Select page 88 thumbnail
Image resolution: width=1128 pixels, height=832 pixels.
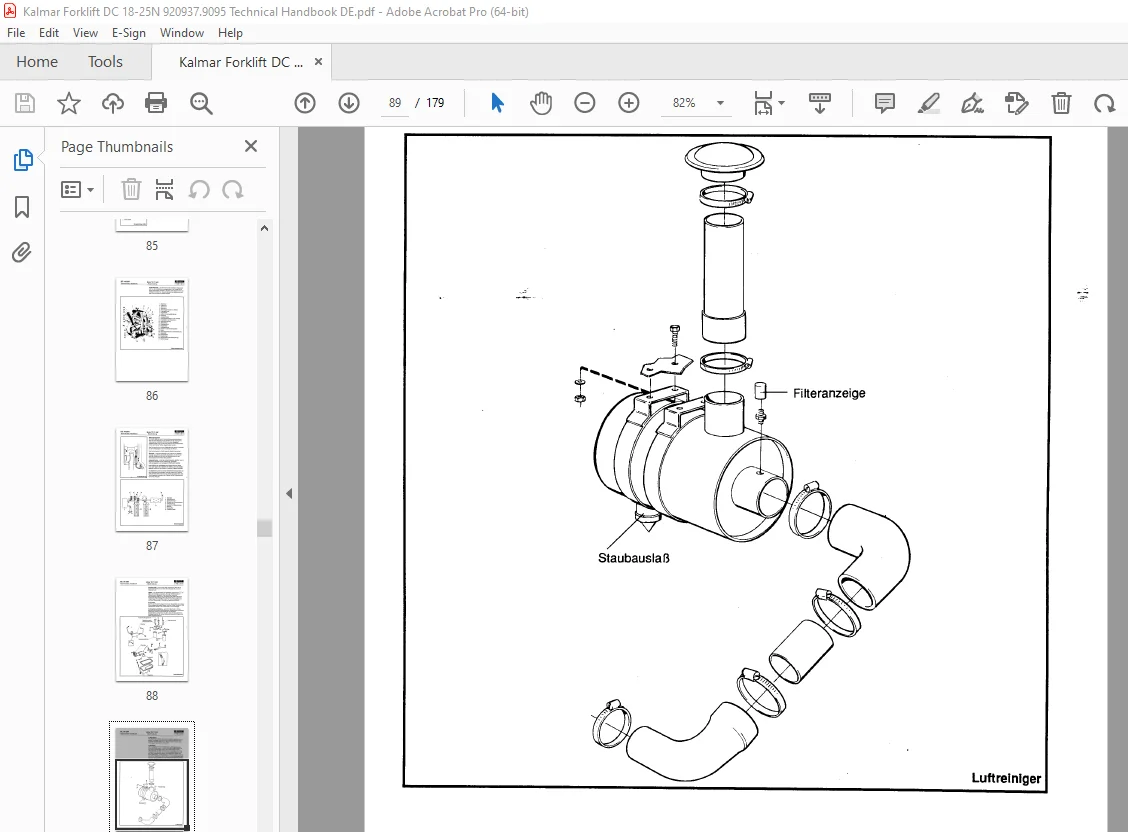click(x=152, y=629)
